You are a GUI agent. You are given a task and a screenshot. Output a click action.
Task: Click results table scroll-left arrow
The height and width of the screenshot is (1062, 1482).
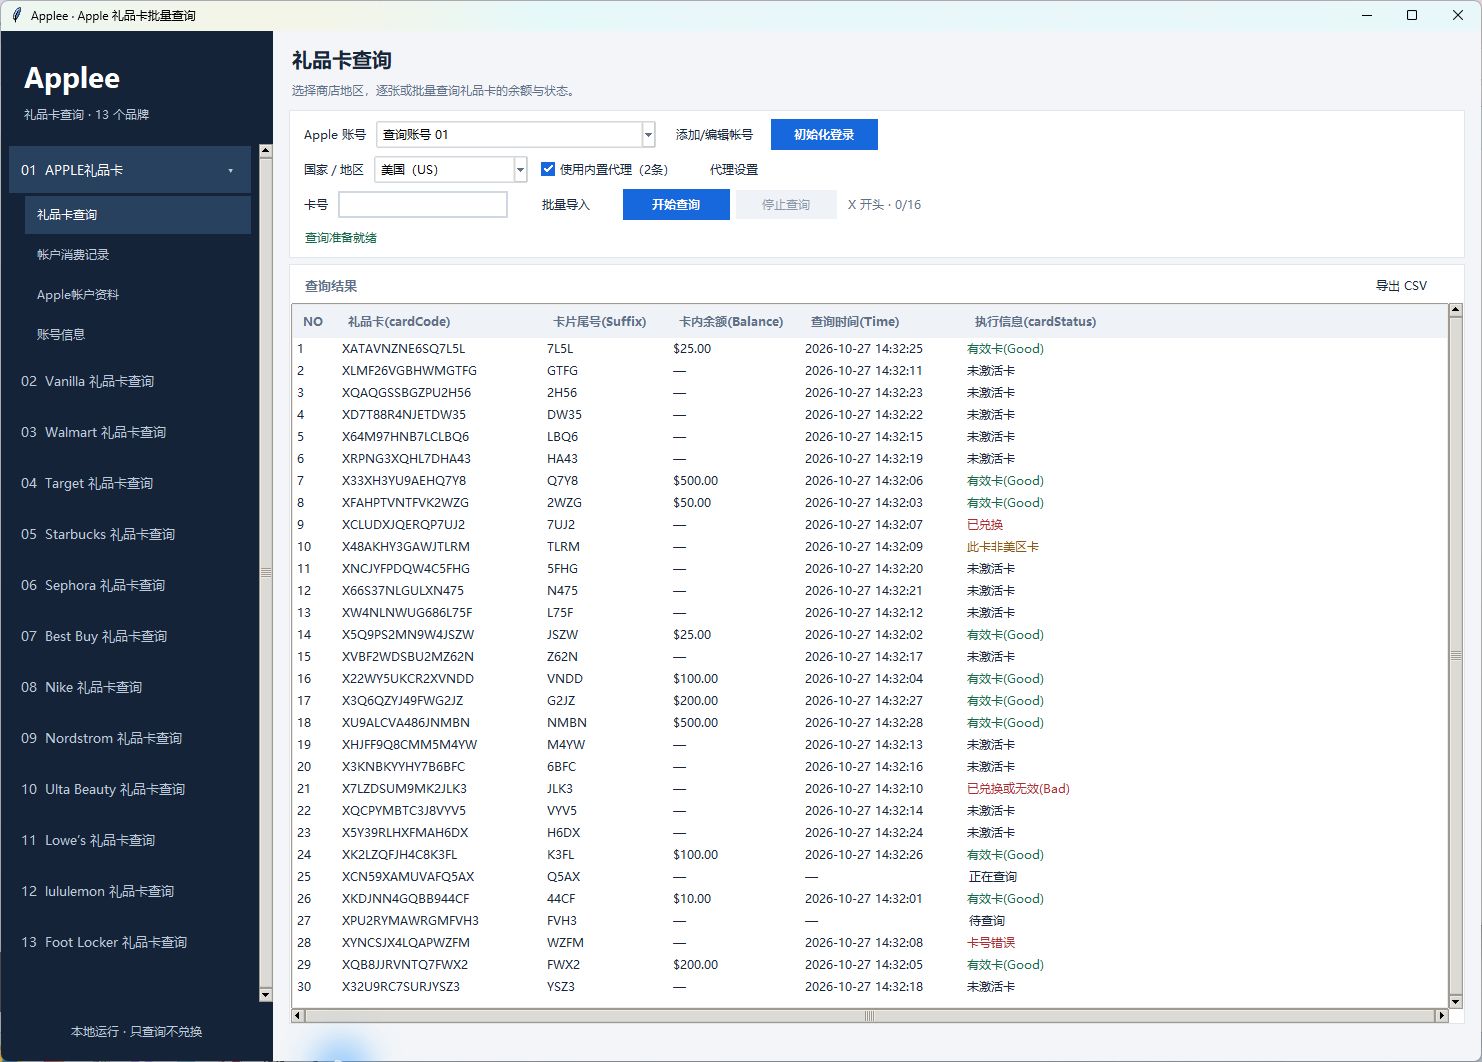298,1016
